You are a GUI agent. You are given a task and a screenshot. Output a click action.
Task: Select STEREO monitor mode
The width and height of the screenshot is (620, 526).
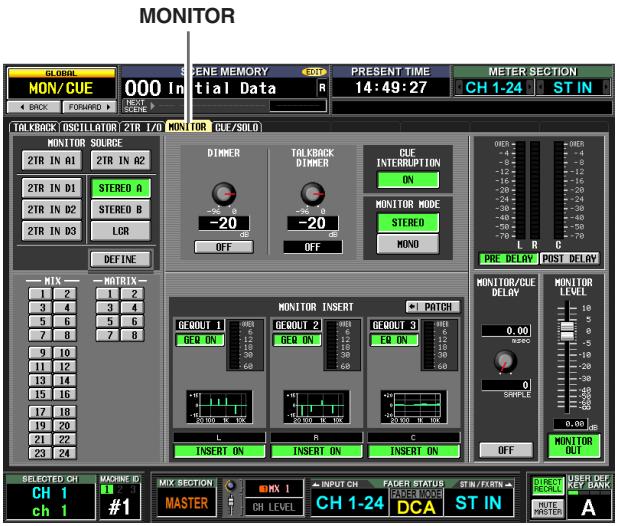tap(408, 223)
